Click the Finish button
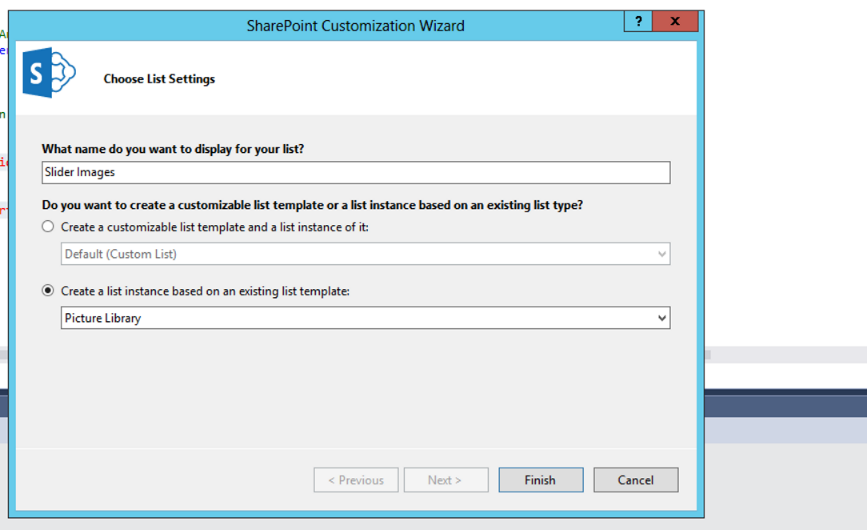This screenshot has width=867, height=530. pos(541,480)
